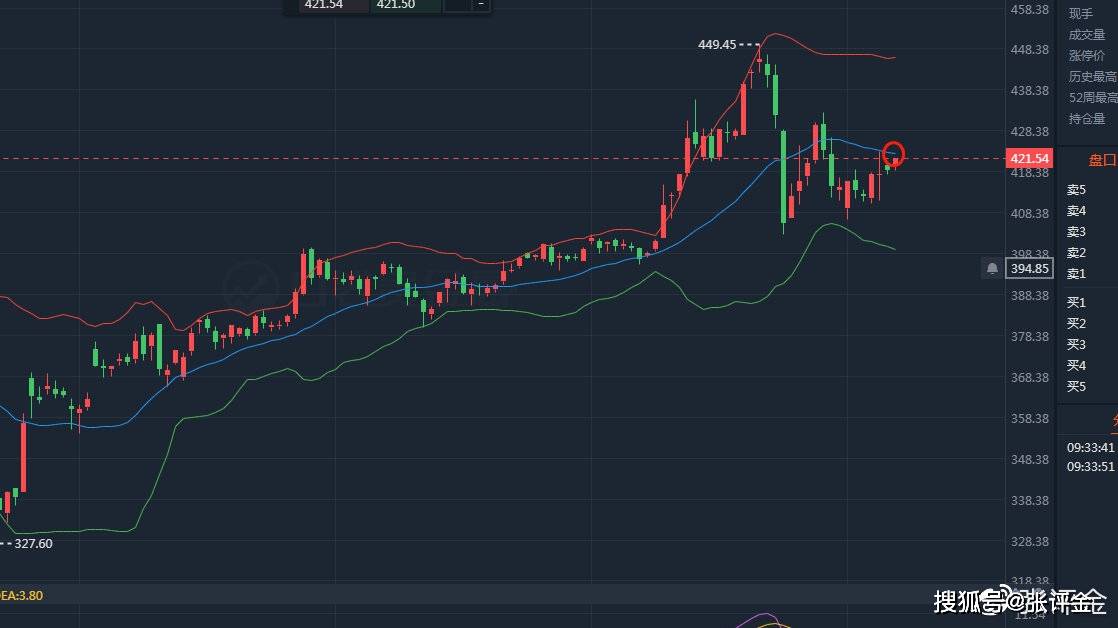The image size is (1118, 628).
Task: Click the 394.85 crosshair price label
Action: coord(1030,269)
